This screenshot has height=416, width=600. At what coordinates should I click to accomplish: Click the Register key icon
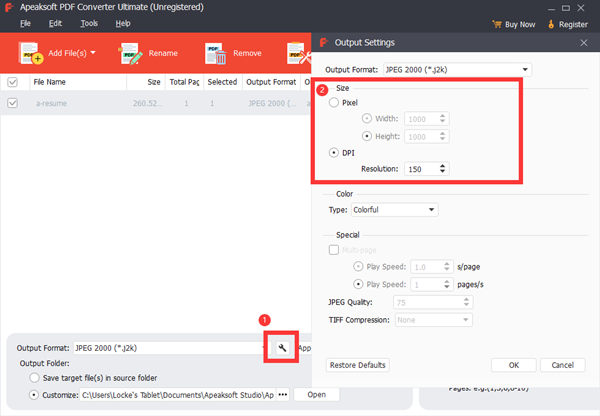pos(551,24)
